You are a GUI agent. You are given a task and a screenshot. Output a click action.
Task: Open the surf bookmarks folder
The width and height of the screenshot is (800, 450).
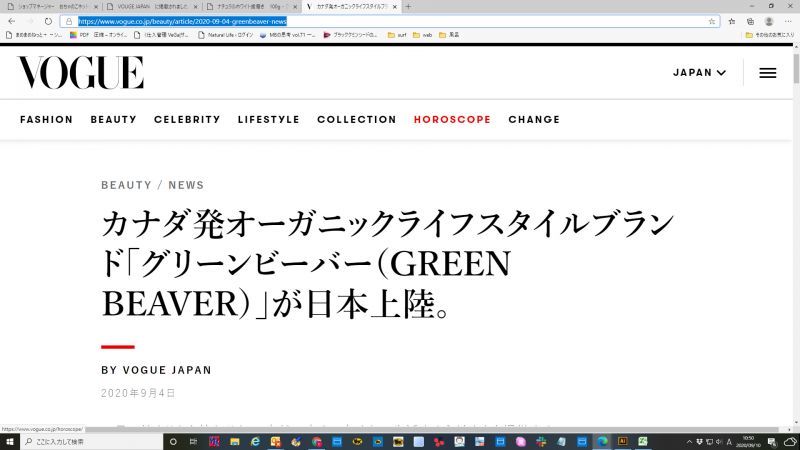[x=397, y=35]
